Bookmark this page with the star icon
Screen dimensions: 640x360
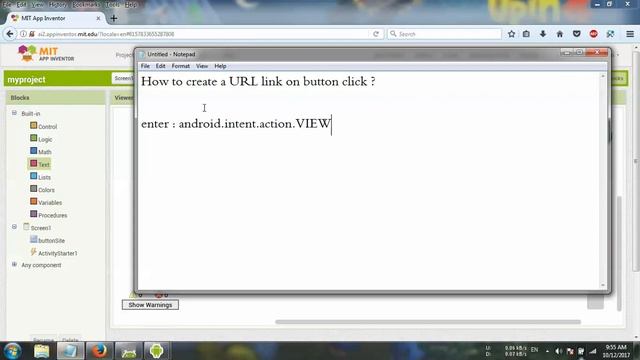511,34
